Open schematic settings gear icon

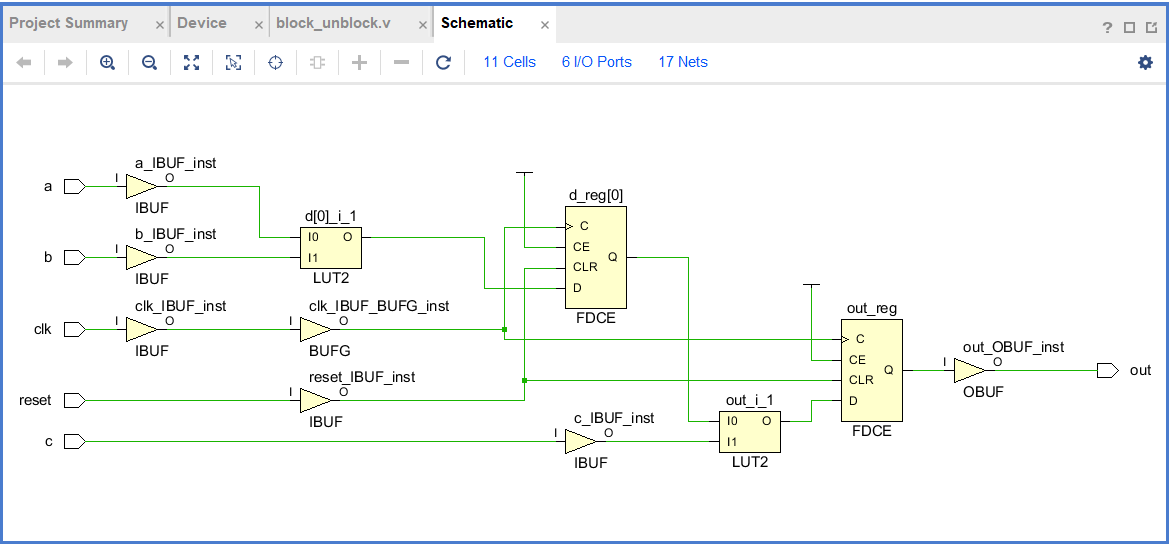[x=1145, y=63]
